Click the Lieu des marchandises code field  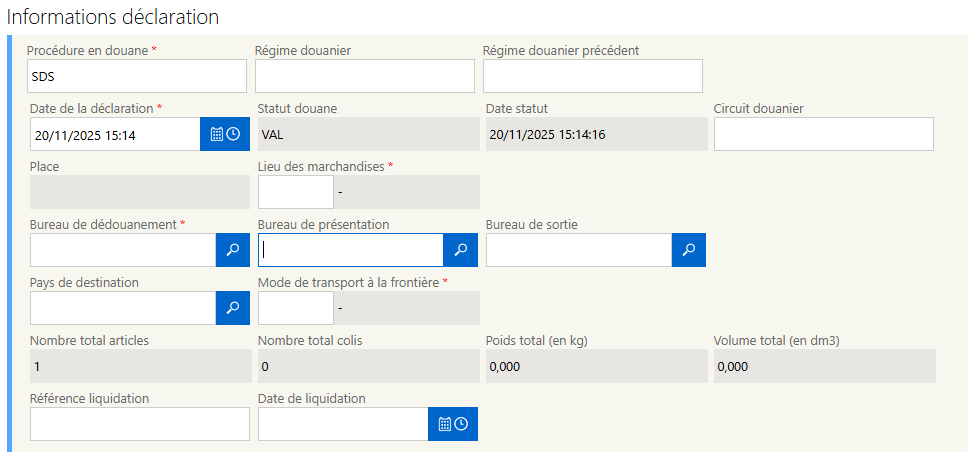point(295,192)
